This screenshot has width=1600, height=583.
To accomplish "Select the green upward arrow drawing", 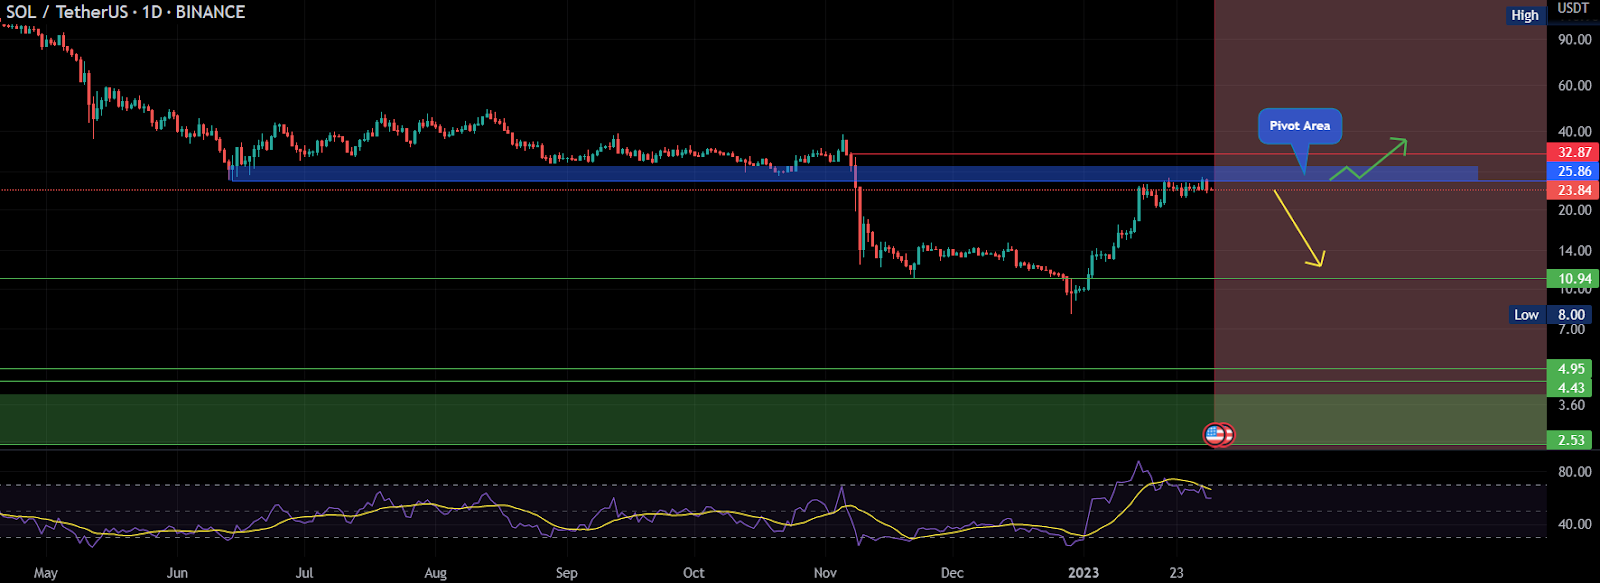I will [1368, 160].
